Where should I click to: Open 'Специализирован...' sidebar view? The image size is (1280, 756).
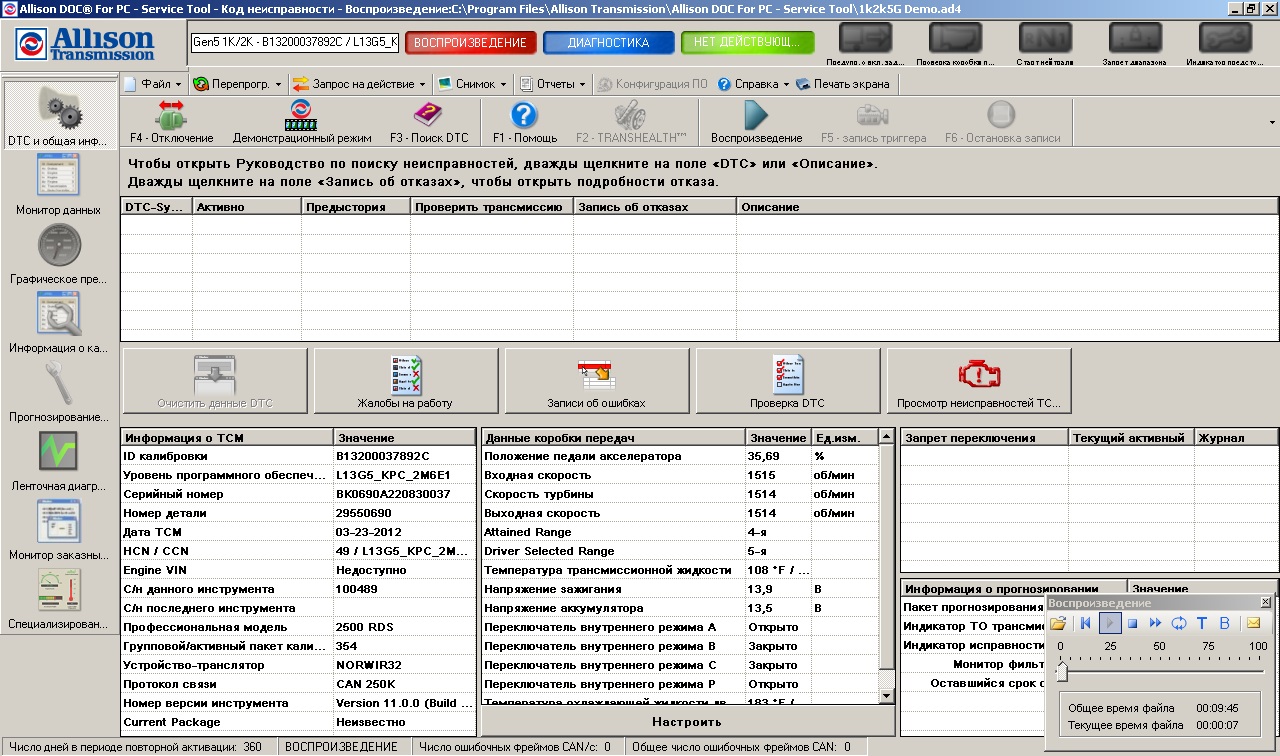click(58, 600)
